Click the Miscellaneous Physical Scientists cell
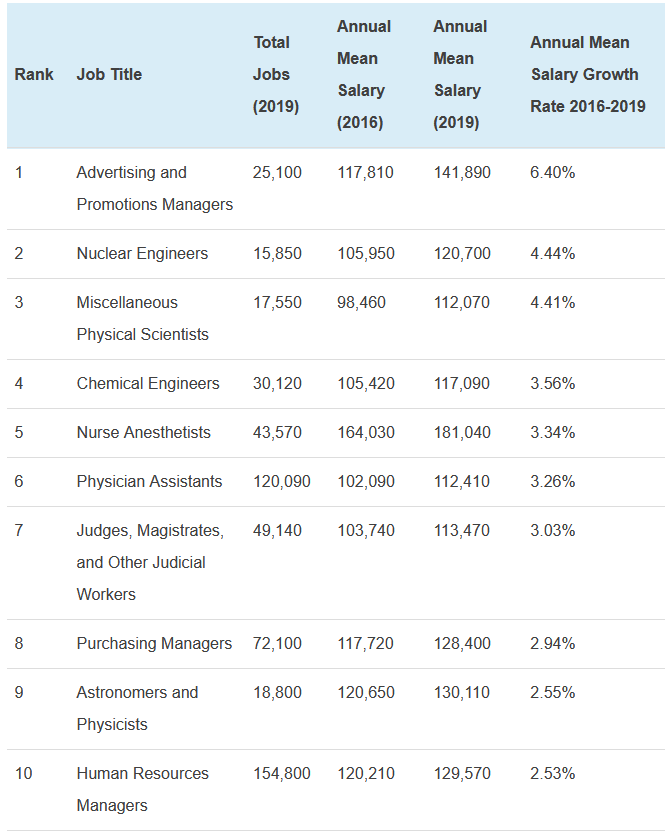The image size is (670, 836). click(142, 318)
